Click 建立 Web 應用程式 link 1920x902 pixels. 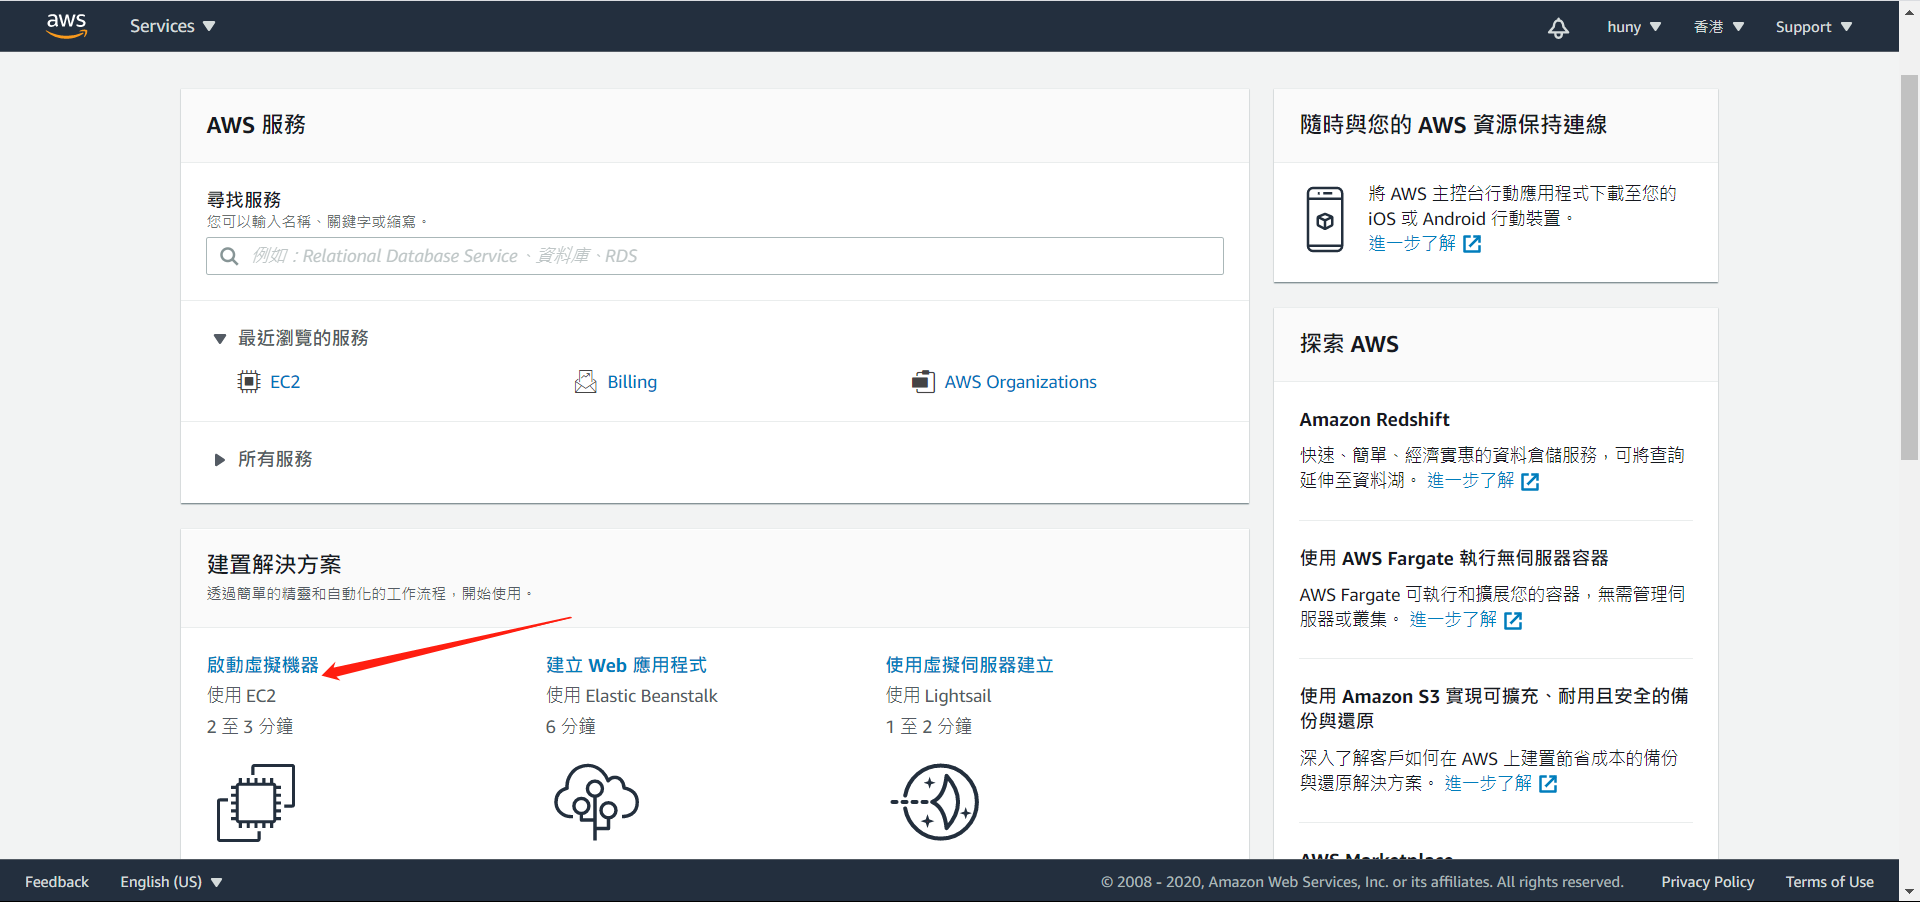[x=626, y=665]
